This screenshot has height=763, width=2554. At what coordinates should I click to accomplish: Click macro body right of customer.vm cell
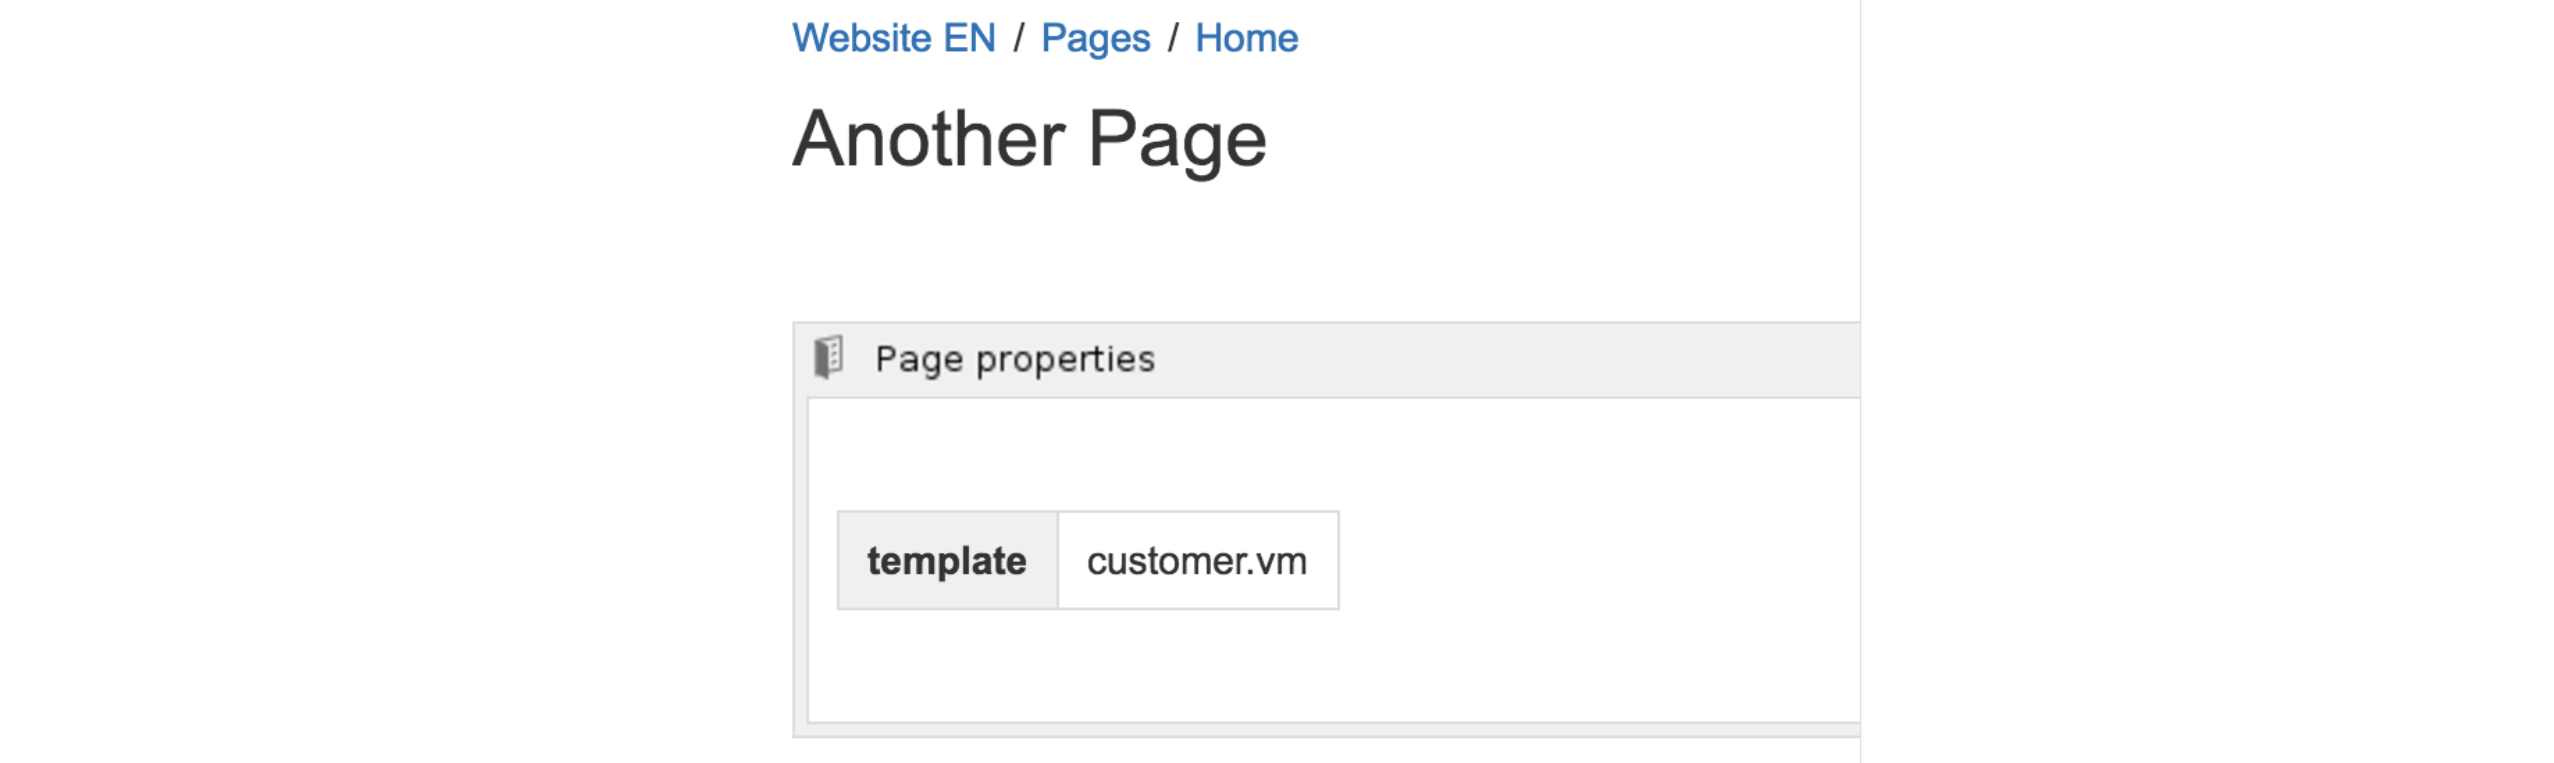pyautogui.click(x=1600, y=561)
